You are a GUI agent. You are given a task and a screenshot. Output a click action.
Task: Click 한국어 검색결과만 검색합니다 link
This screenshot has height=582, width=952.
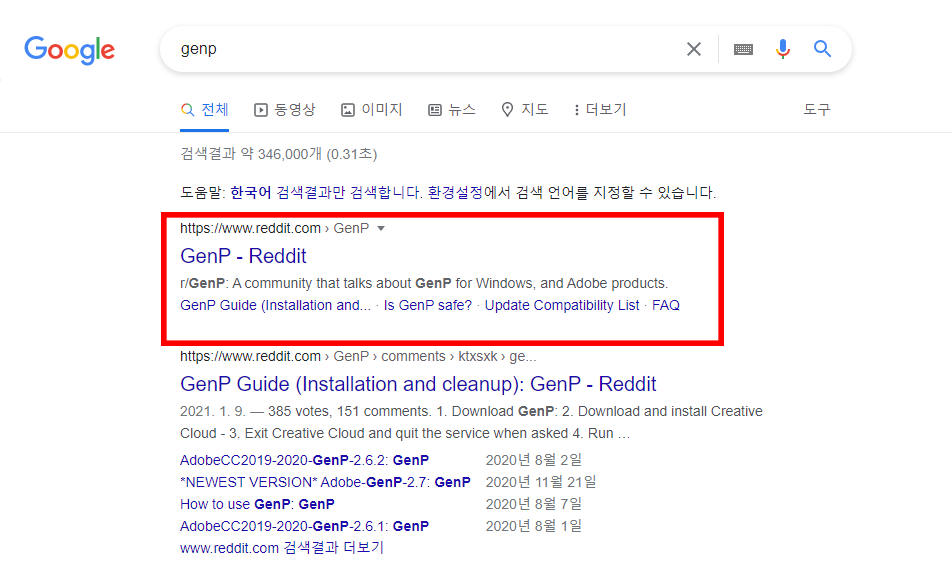point(325,193)
